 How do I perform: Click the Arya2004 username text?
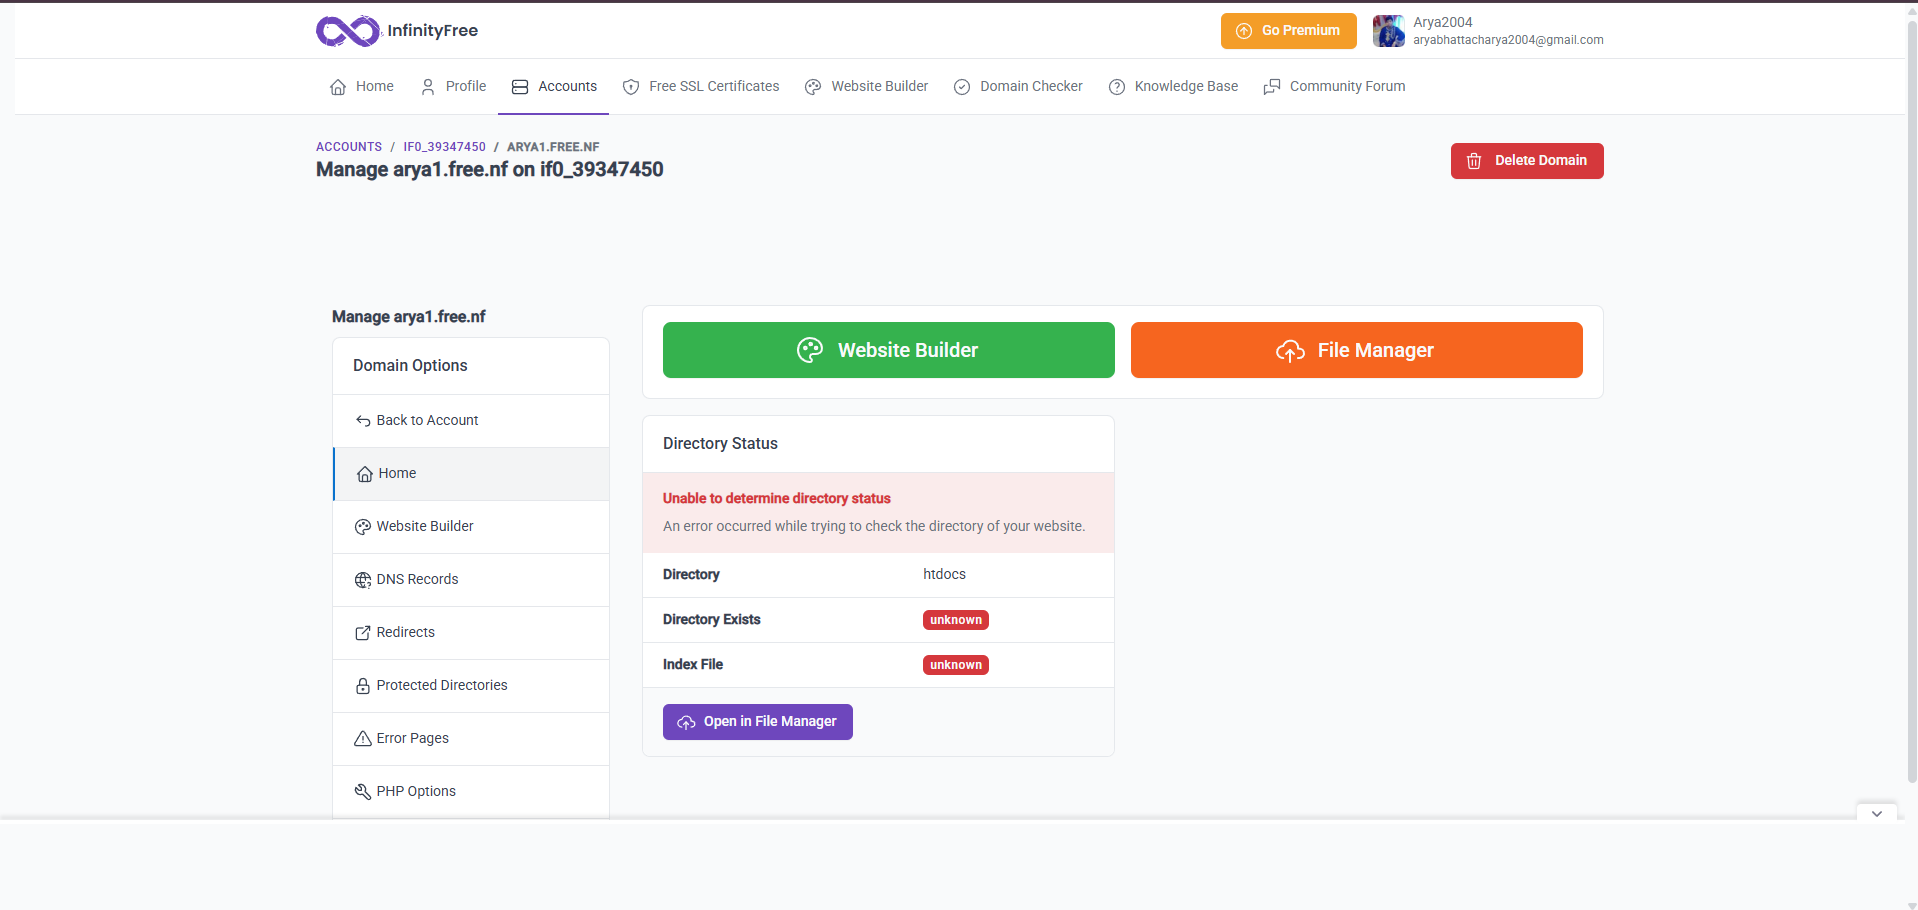point(1442,22)
